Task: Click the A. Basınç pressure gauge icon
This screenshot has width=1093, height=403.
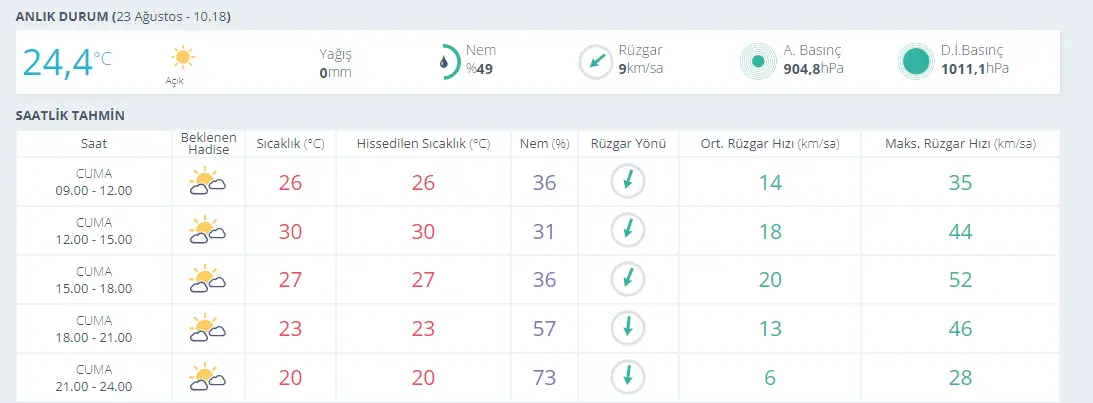Action: click(758, 62)
